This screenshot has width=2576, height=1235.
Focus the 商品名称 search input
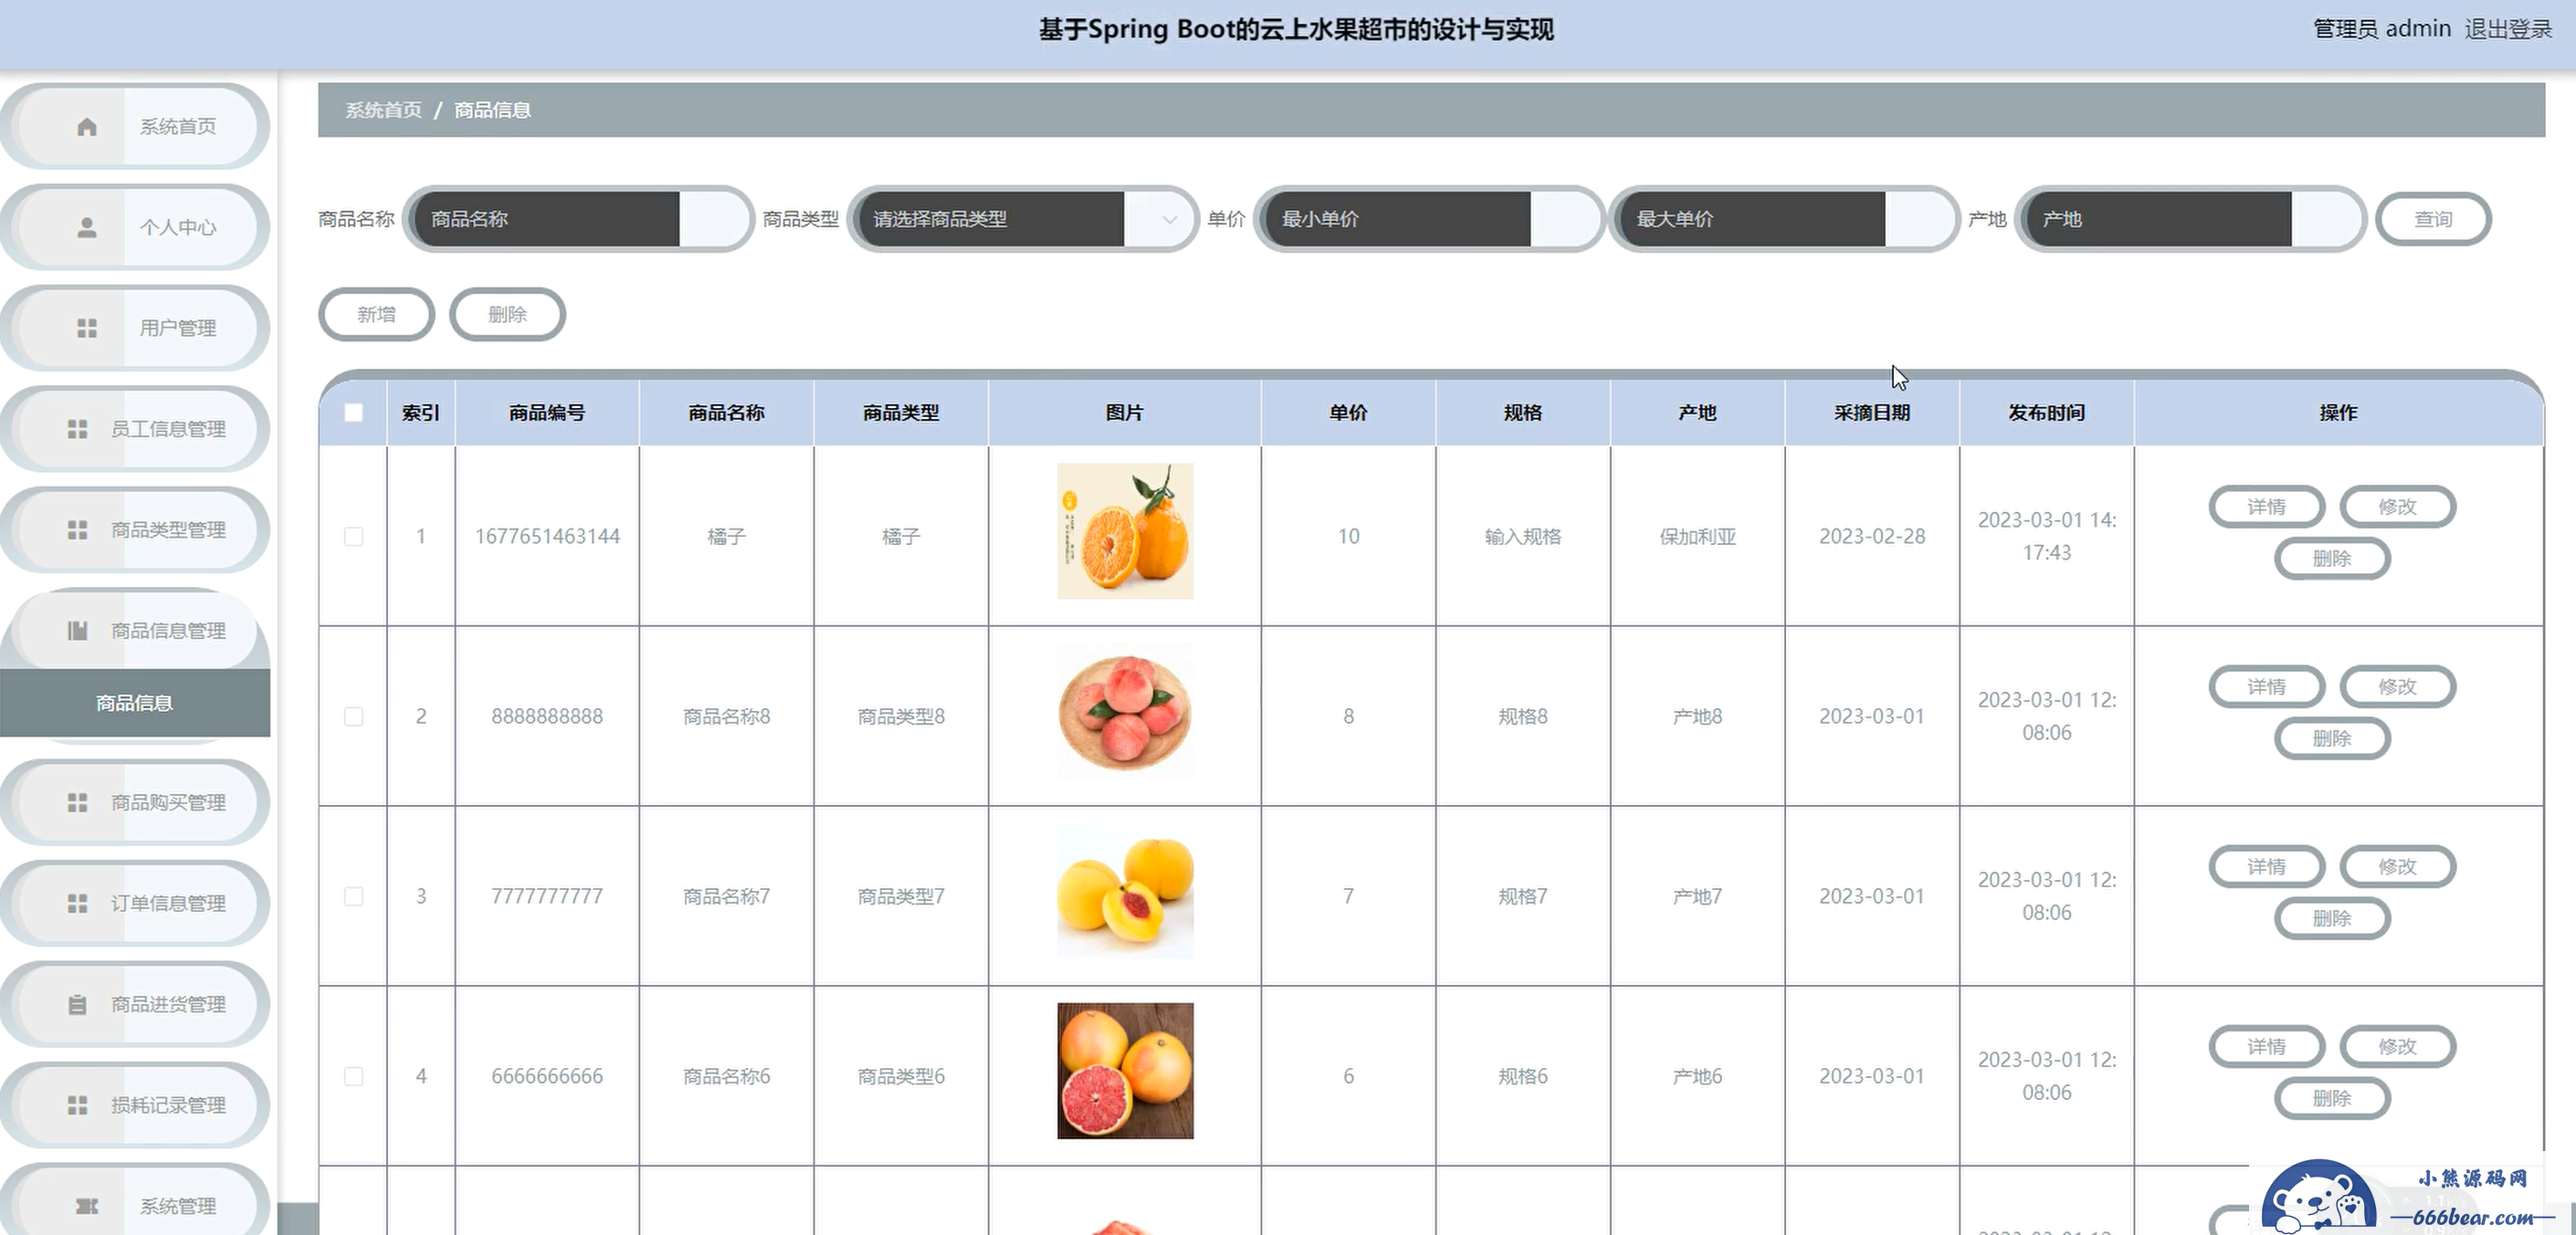[578, 219]
